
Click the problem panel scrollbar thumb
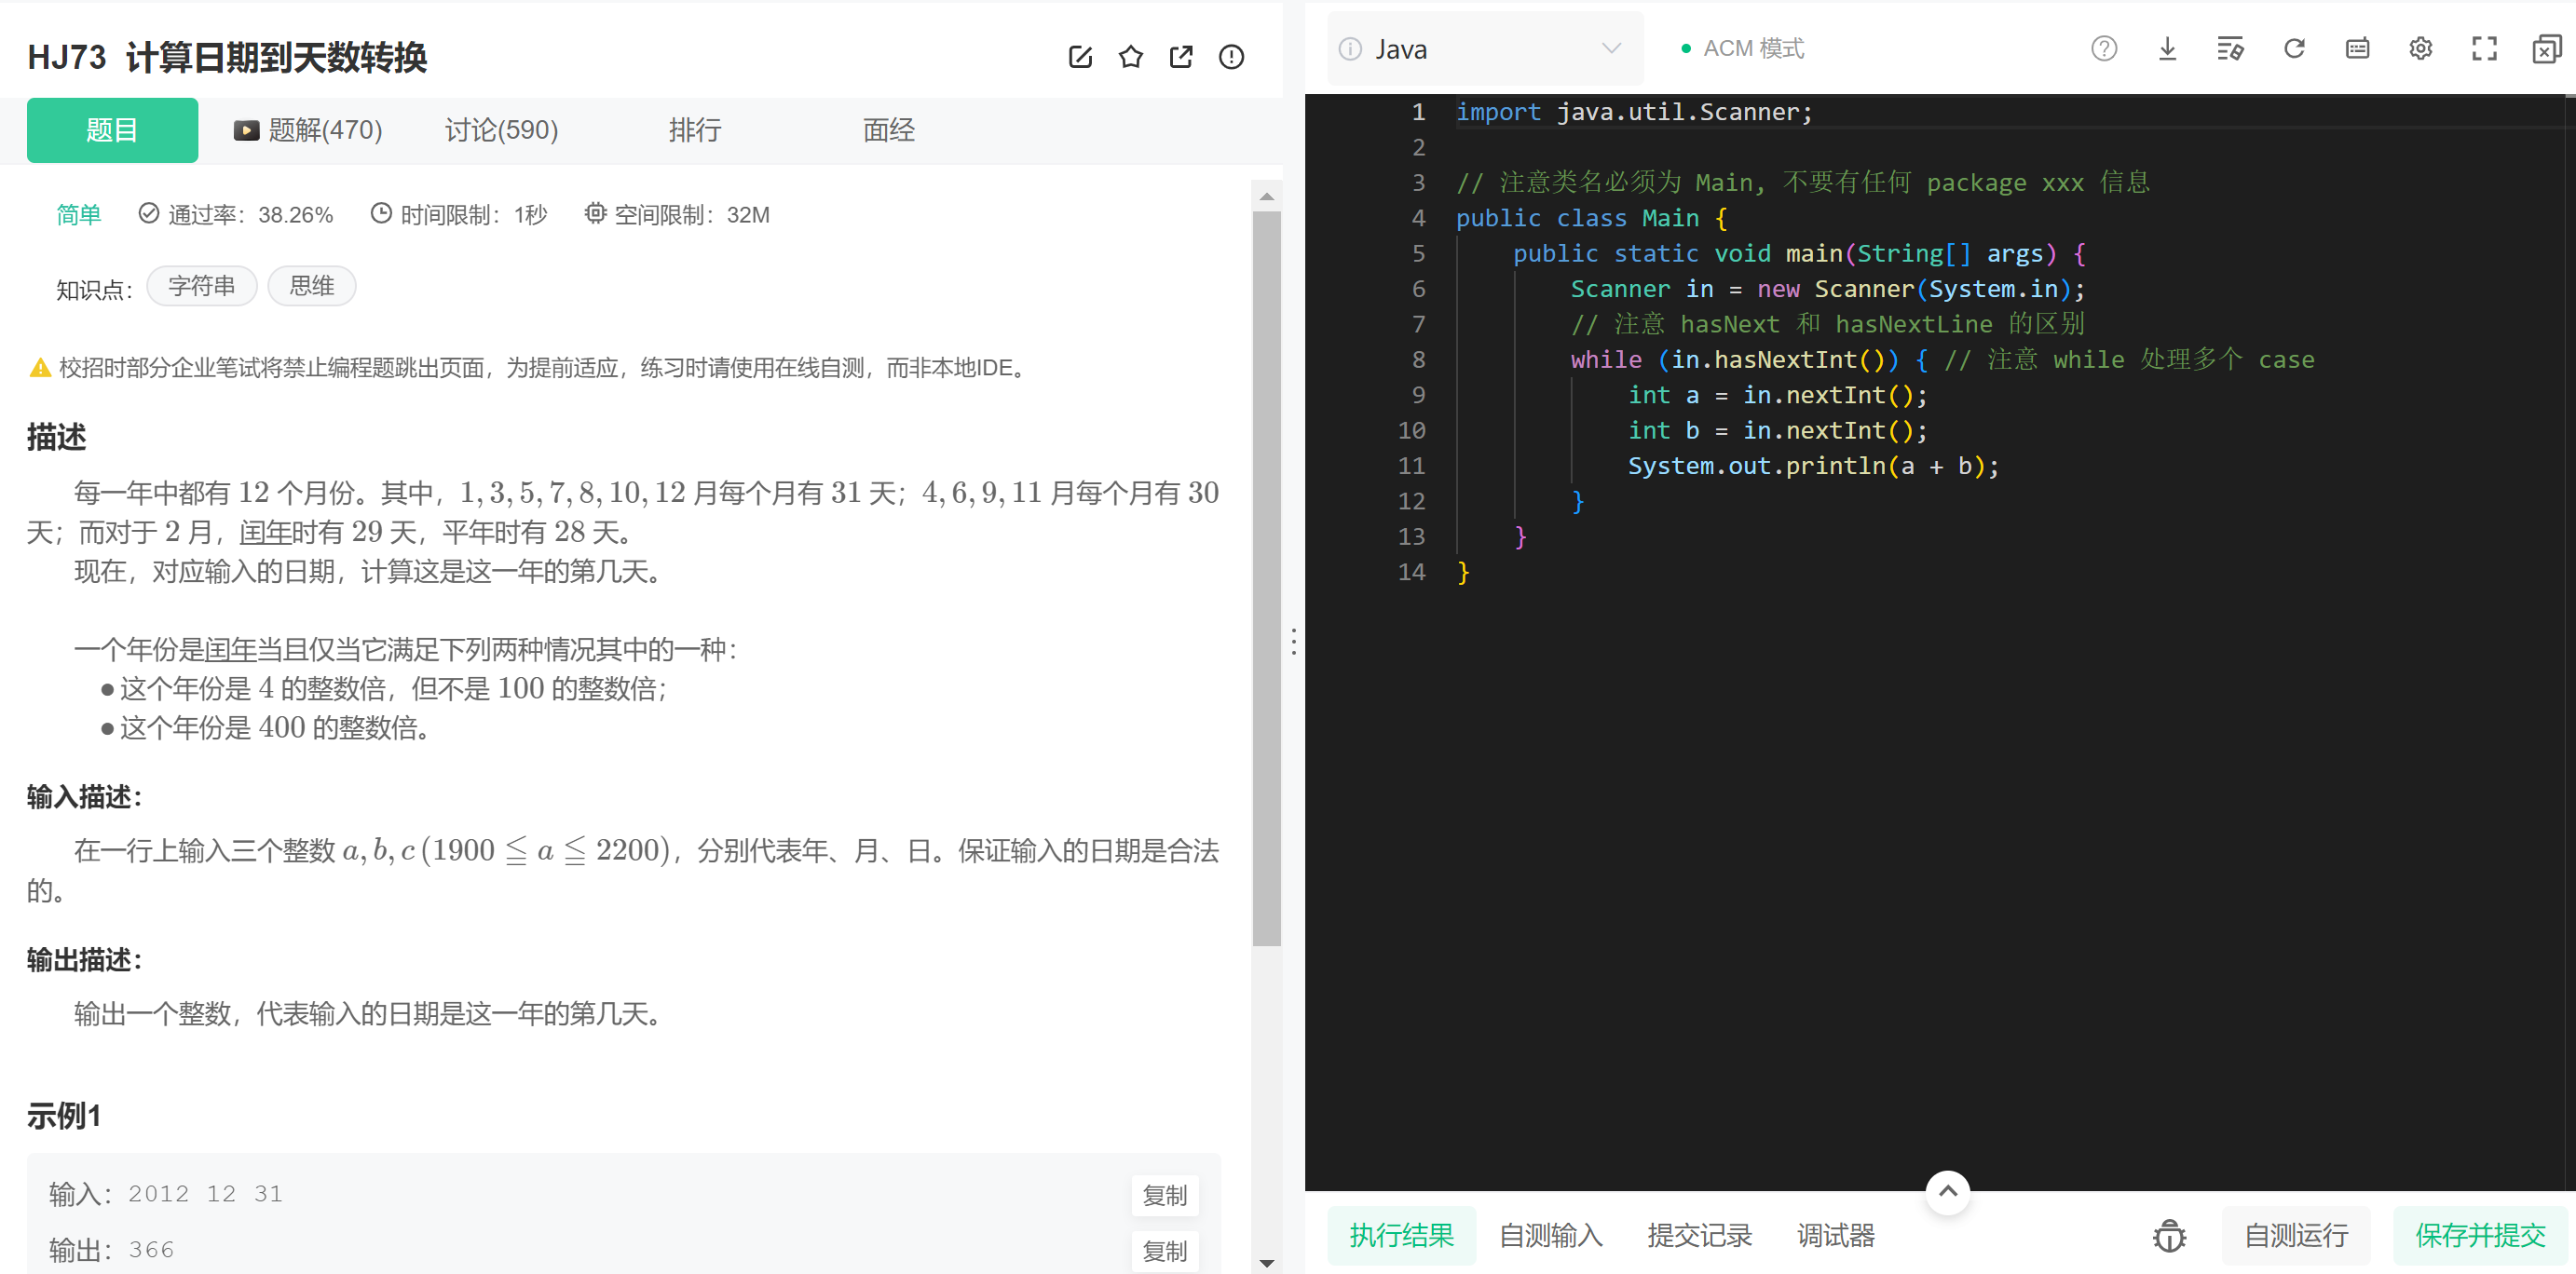tap(1266, 578)
